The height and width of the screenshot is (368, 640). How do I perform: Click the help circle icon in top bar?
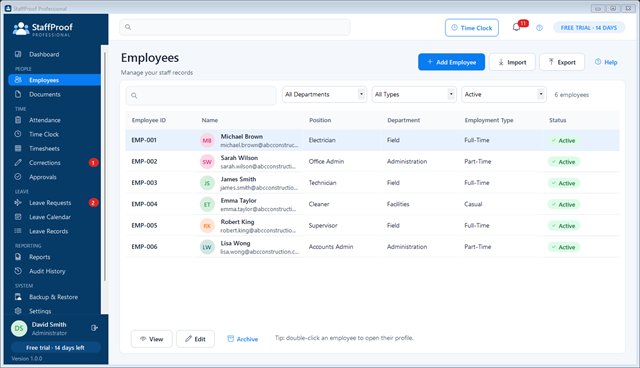(539, 28)
